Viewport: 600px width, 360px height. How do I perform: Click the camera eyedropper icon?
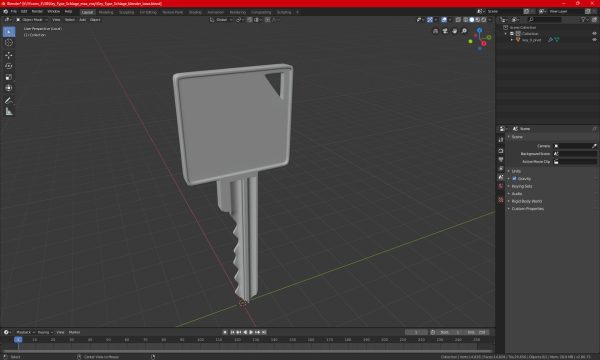pyautogui.click(x=594, y=146)
